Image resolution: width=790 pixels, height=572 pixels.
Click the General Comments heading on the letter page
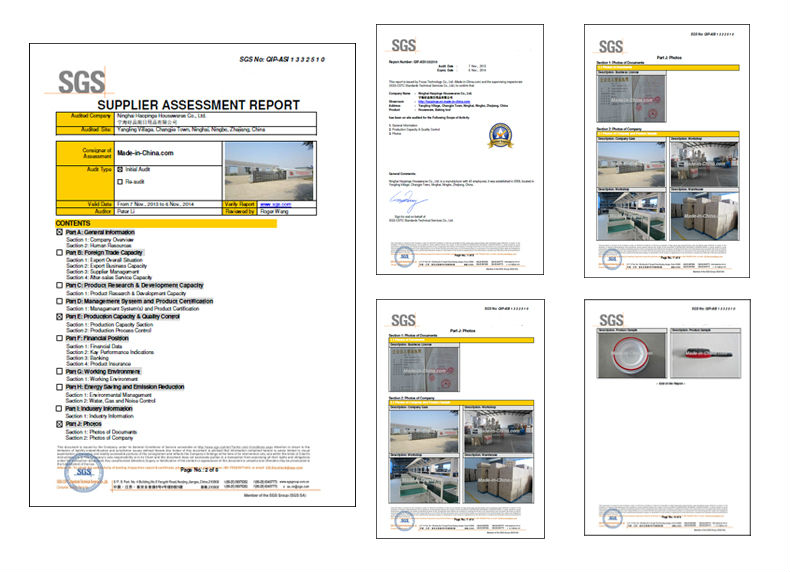coord(402,174)
